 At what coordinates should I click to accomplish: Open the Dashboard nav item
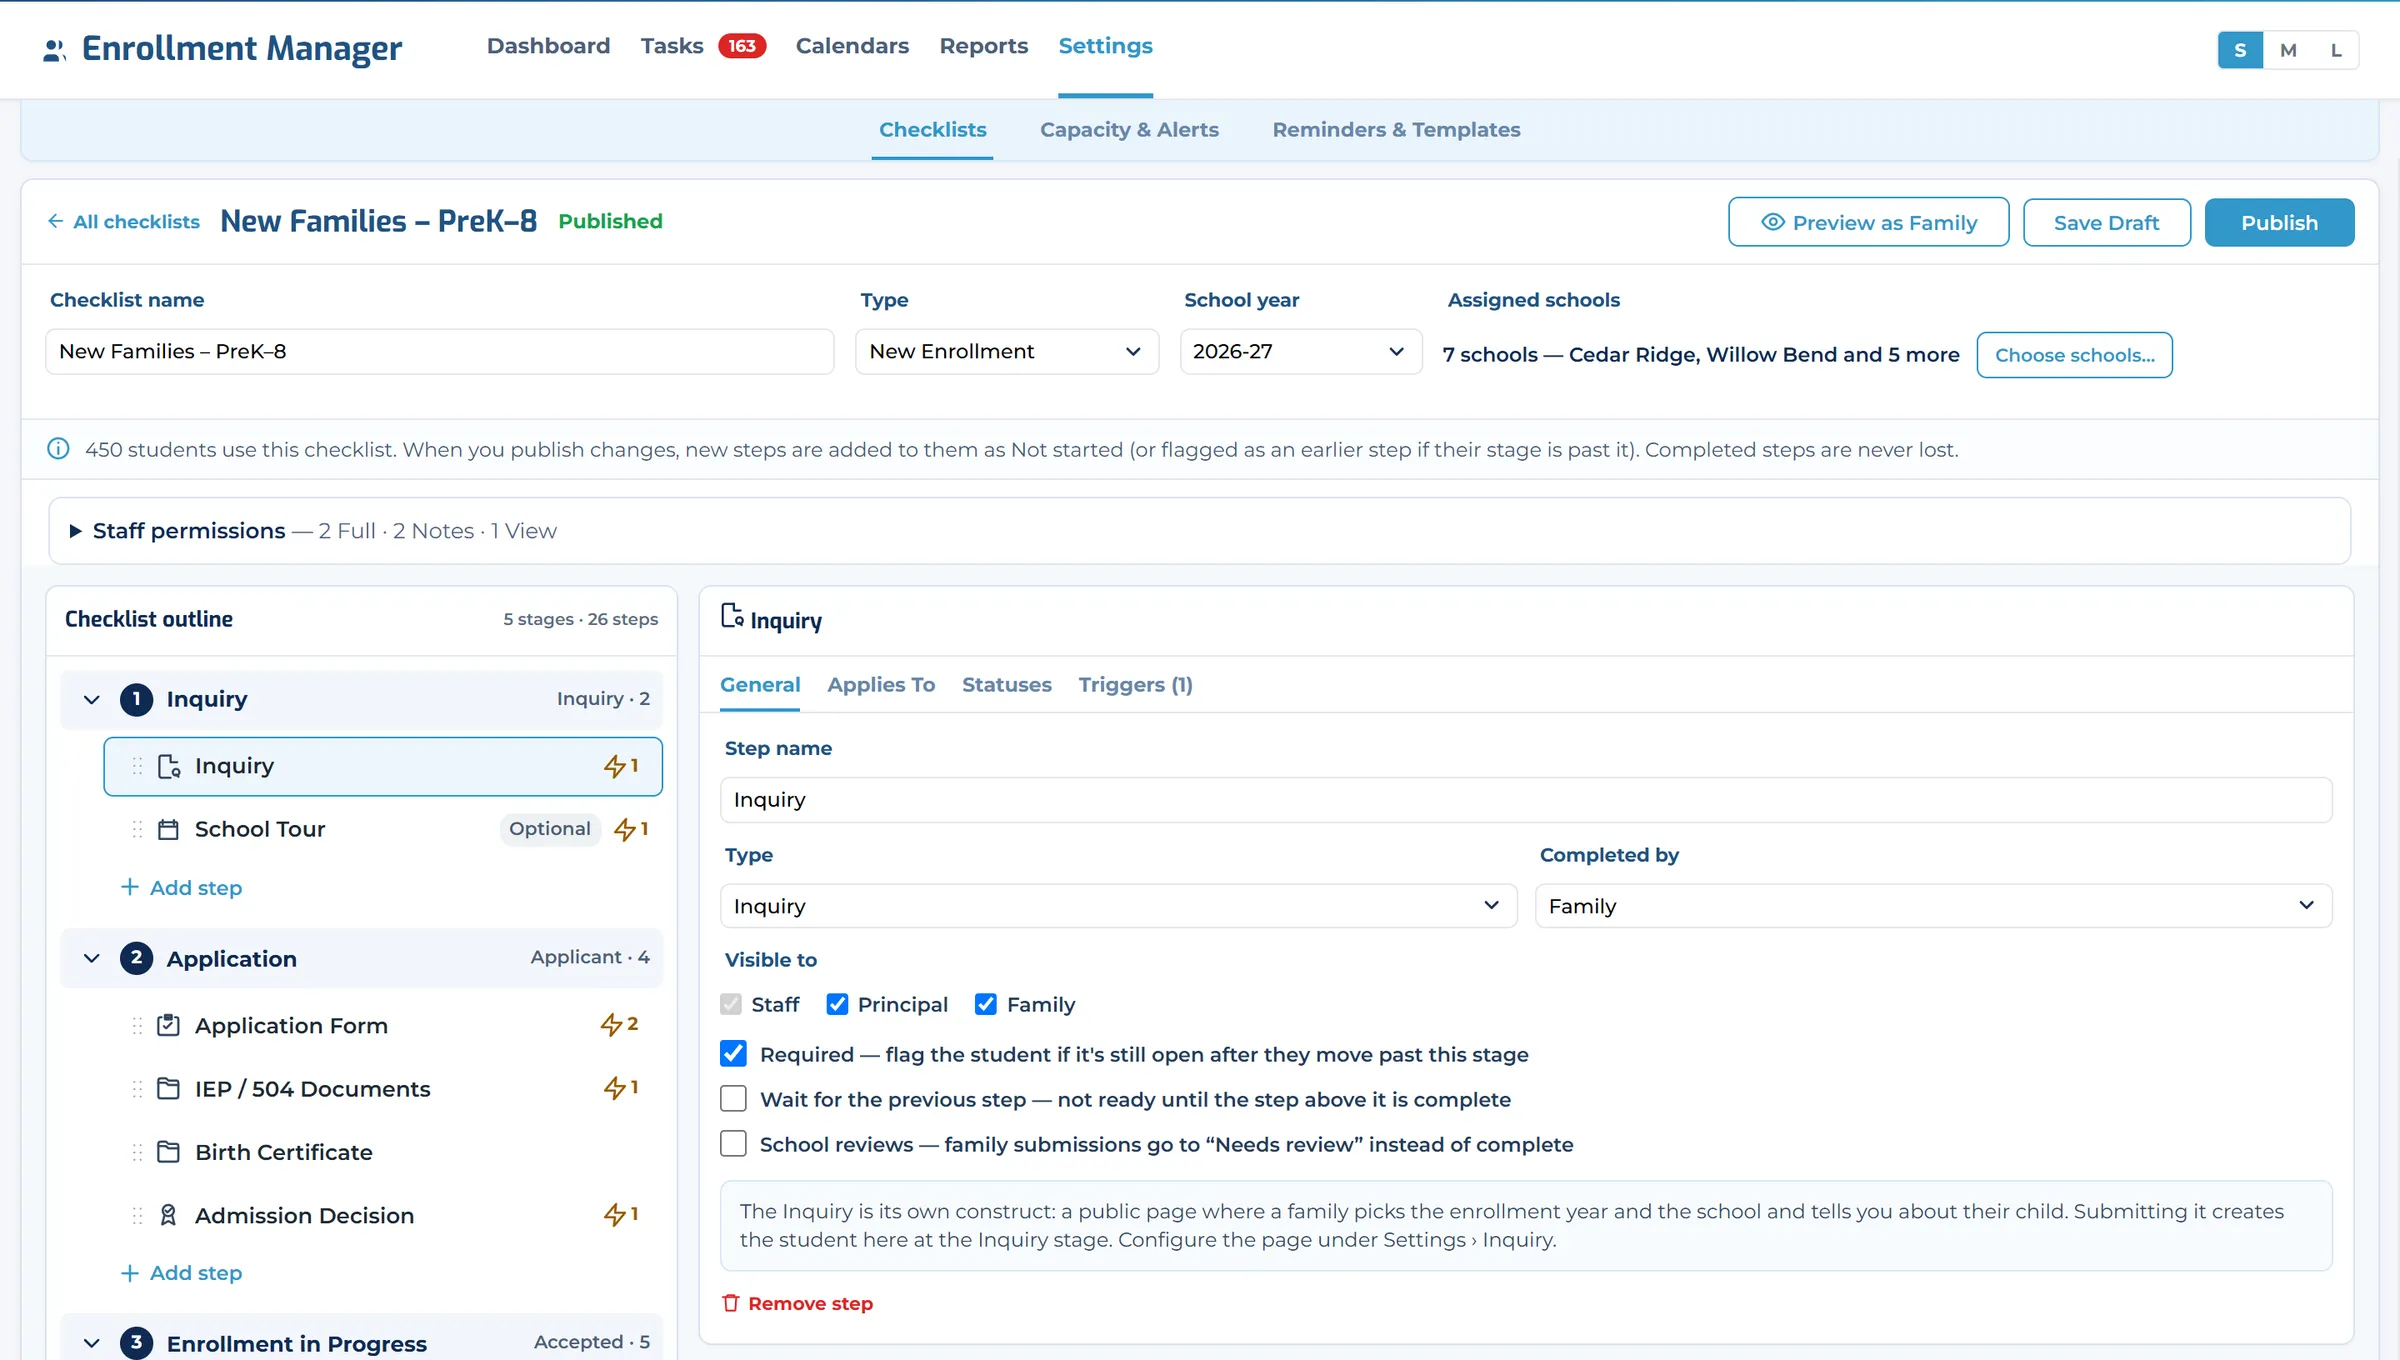point(548,46)
